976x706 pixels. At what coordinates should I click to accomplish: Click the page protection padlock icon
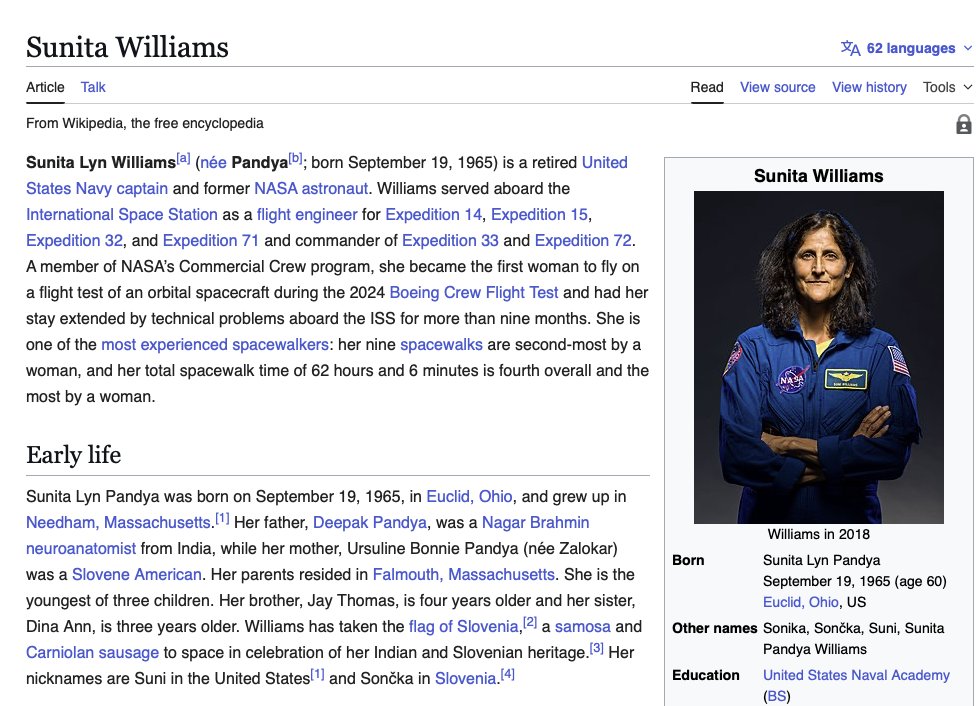pyautogui.click(x=963, y=125)
